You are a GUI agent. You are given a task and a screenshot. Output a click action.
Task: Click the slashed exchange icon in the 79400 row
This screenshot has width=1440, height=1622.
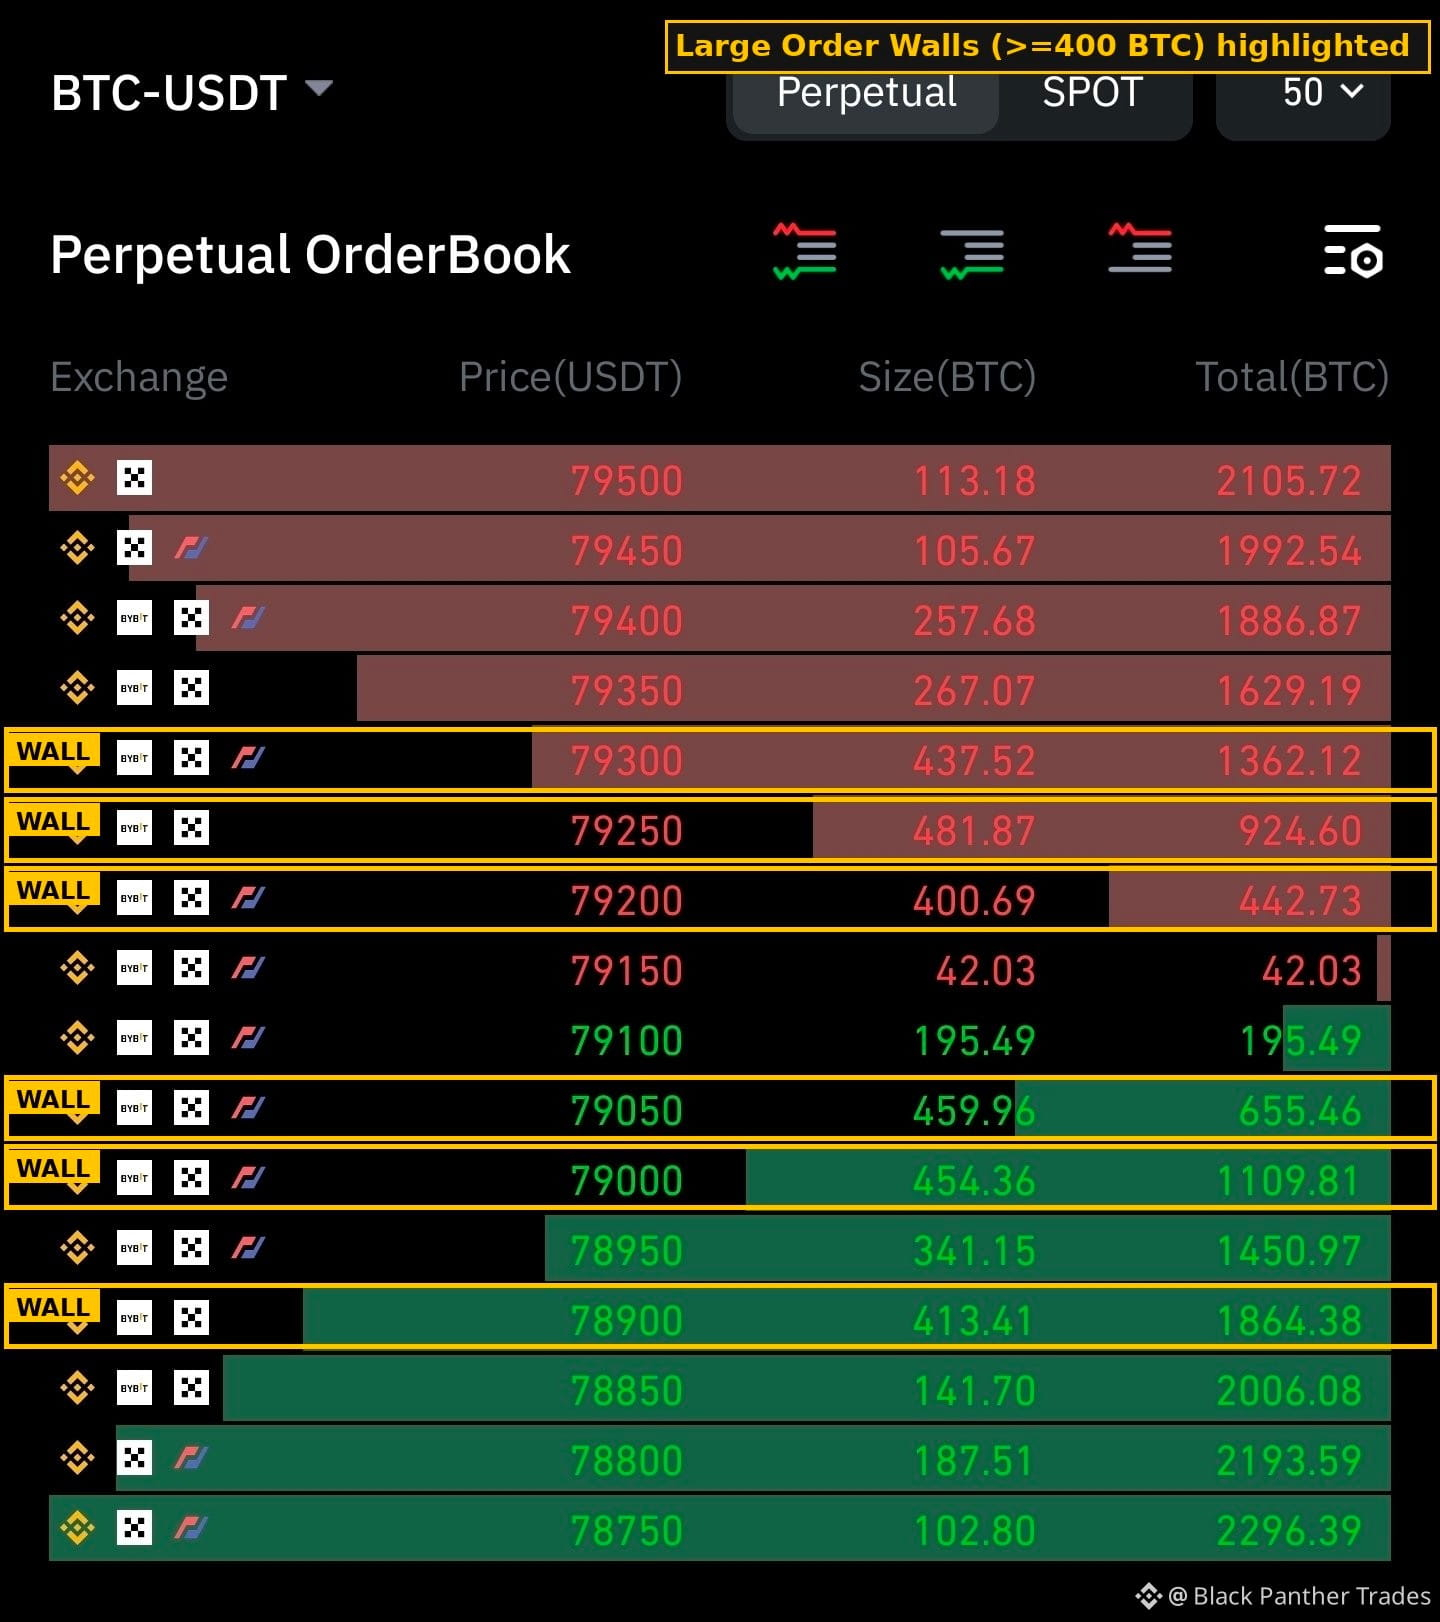248,618
